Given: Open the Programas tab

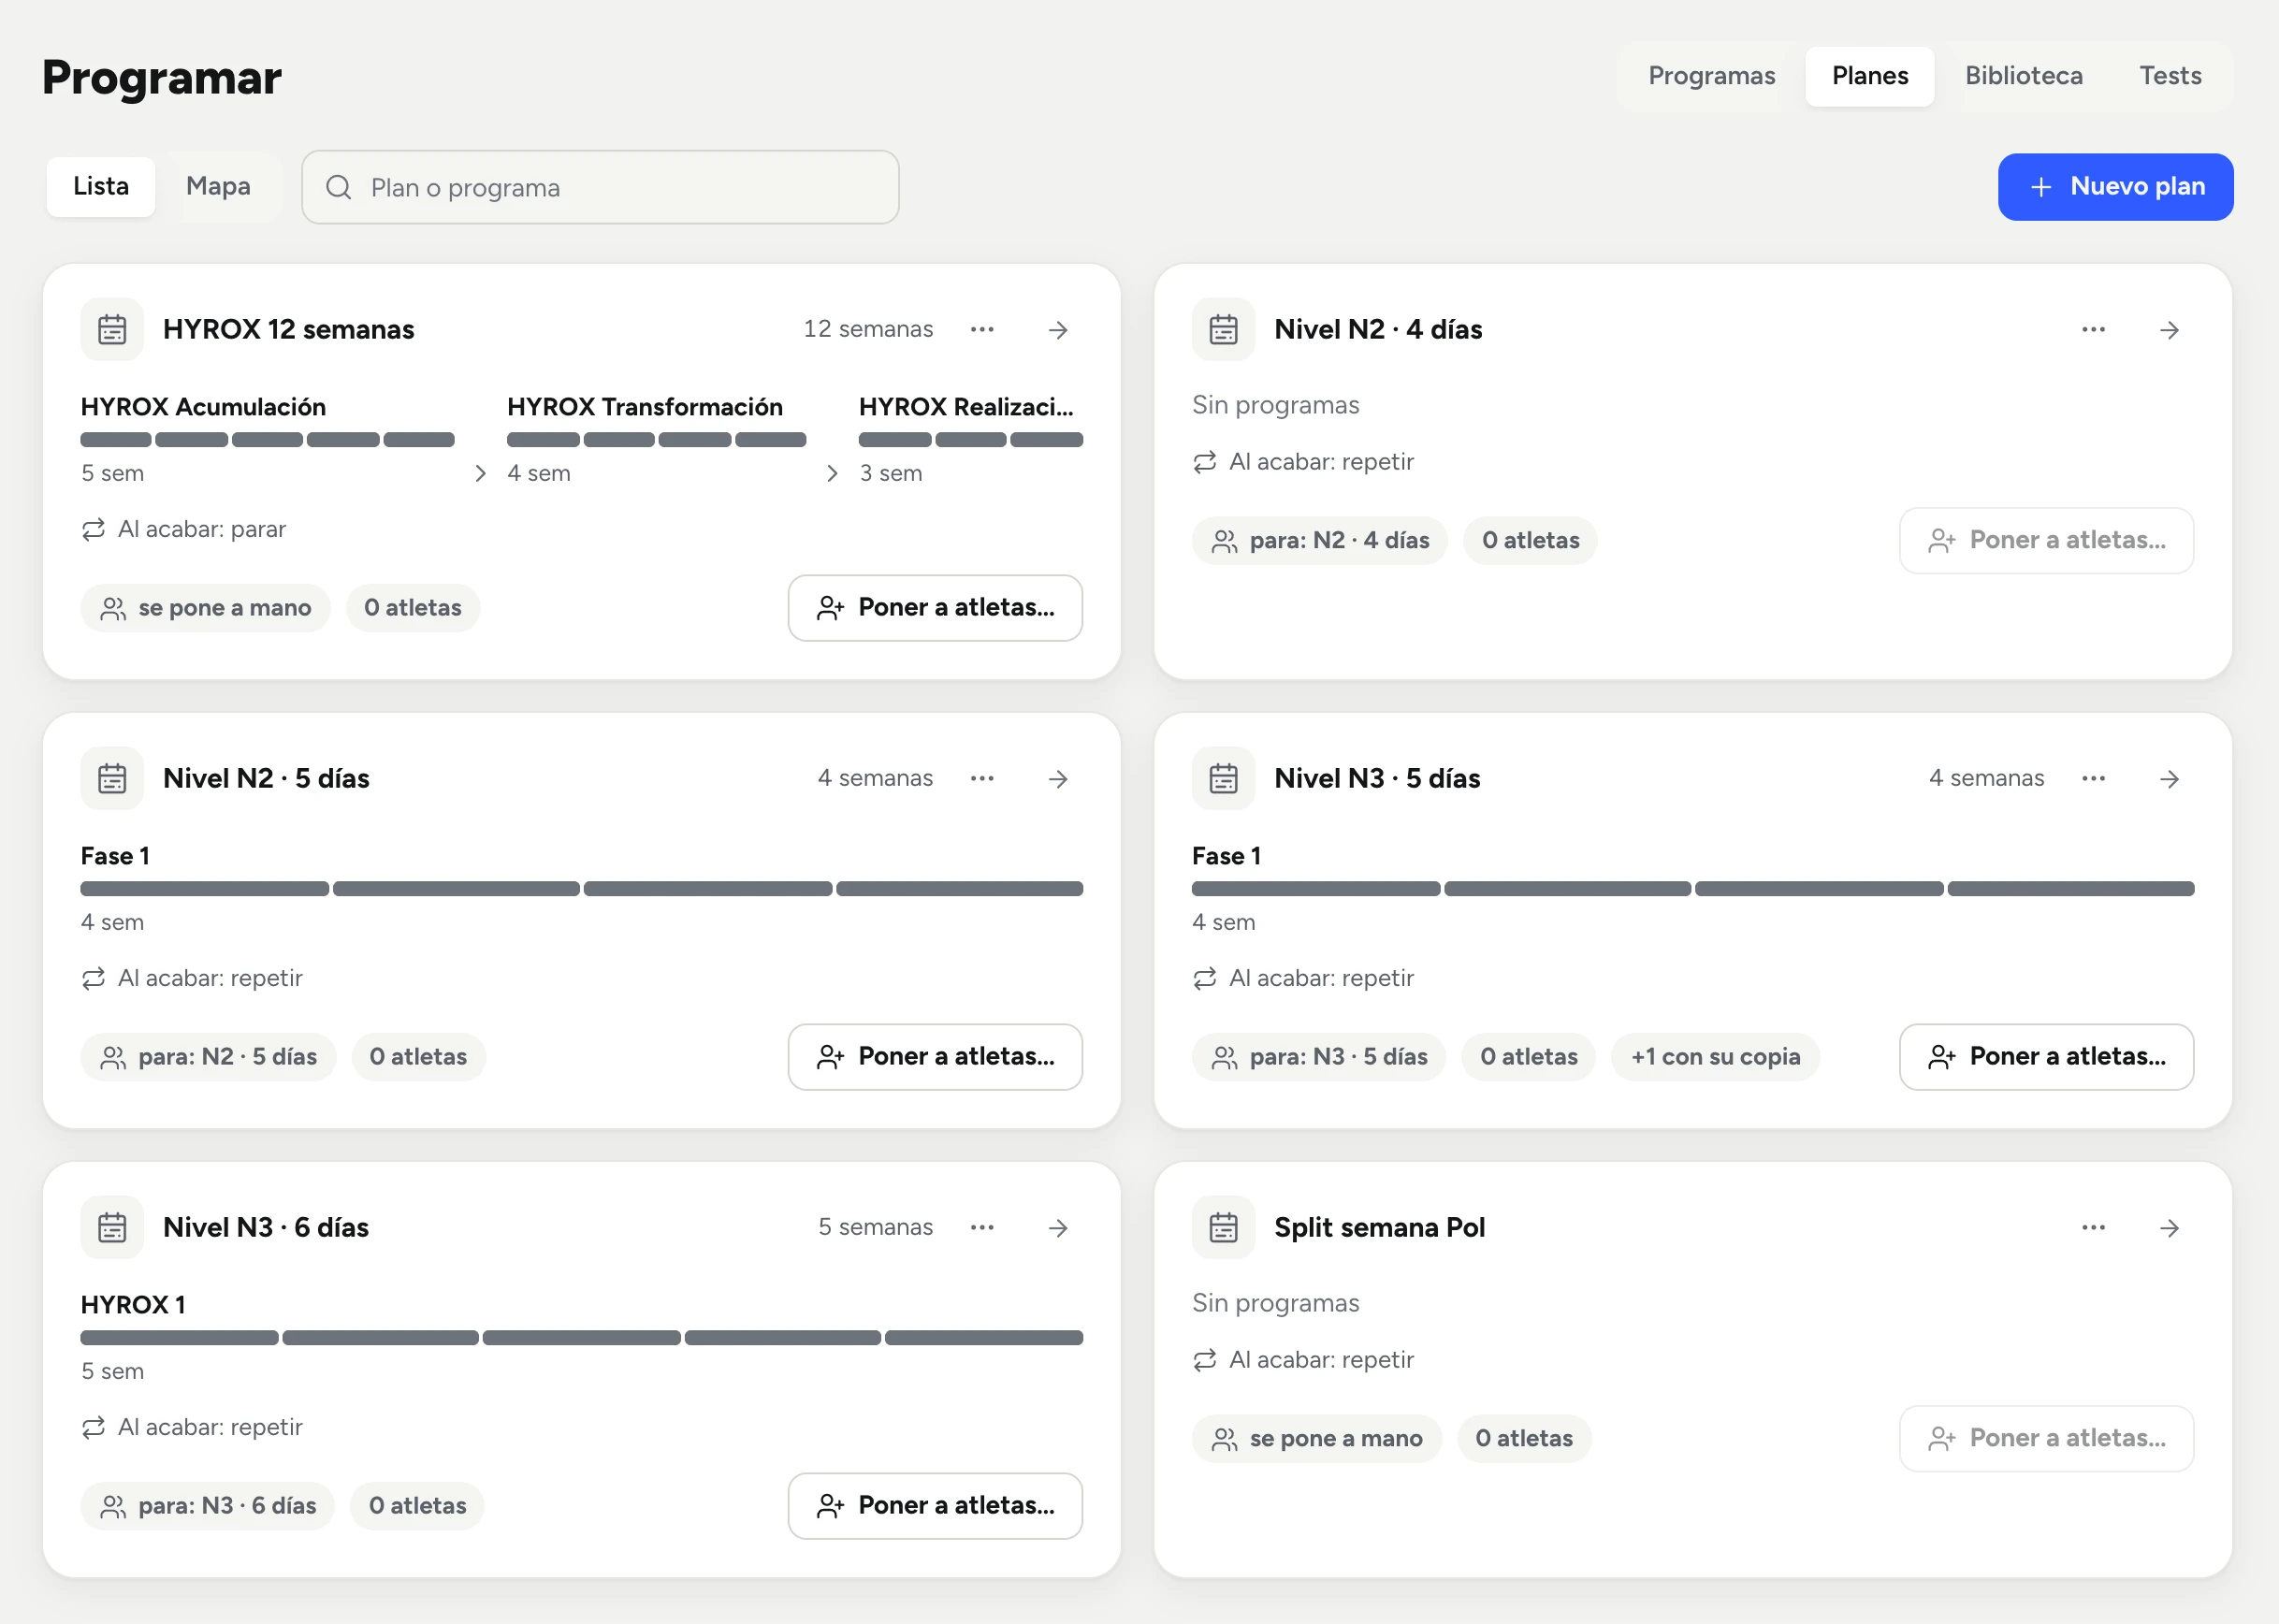Looking at the screenshot, I should coord(1711,76).
